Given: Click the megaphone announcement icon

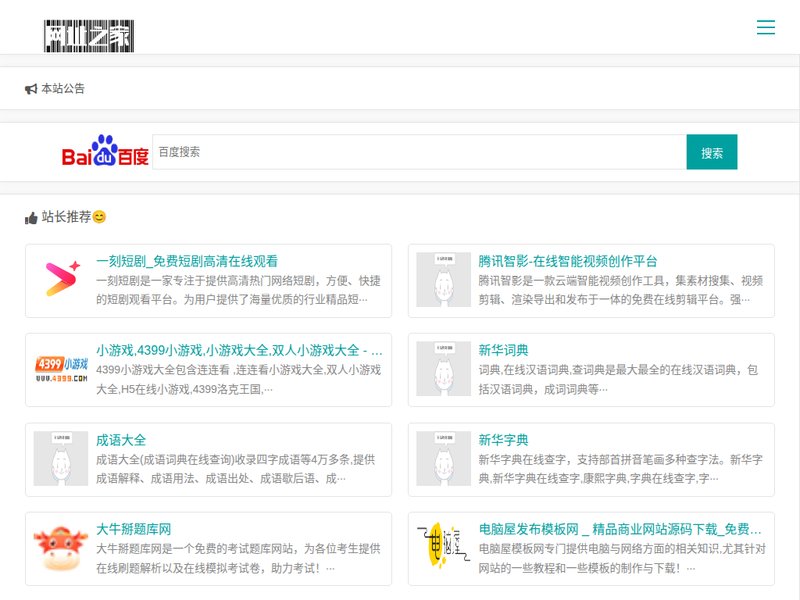Looking at the screenshot, I should (x=31, y=89).
